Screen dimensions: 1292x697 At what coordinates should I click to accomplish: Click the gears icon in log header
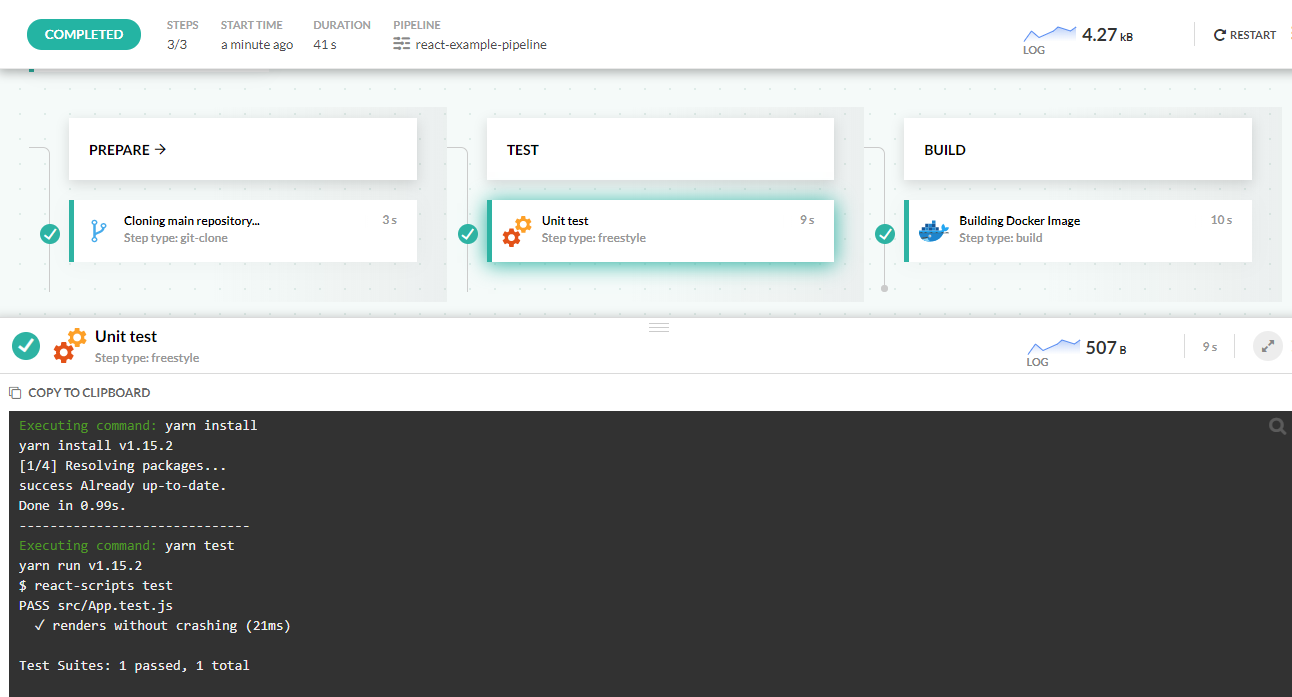click(x=69, y=345)
